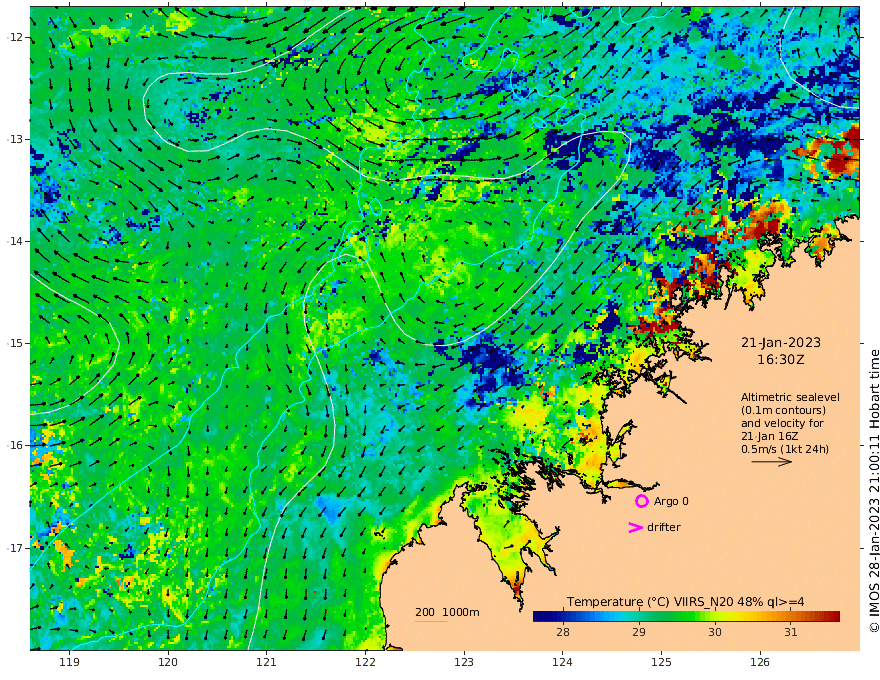Click longitude axis label 125

click(x=662, y=663)
